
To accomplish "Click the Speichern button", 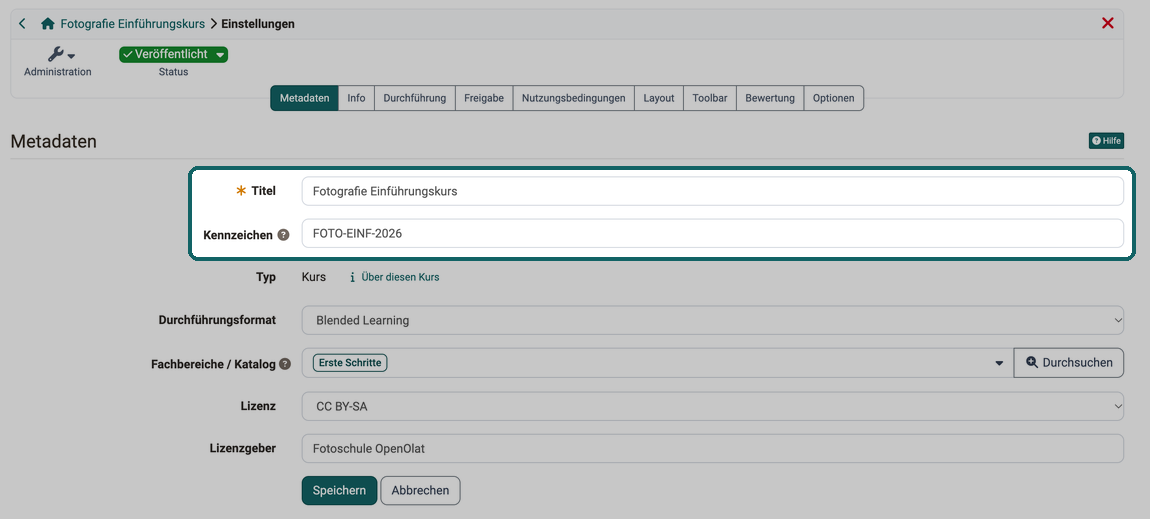I will click(339, 490).
